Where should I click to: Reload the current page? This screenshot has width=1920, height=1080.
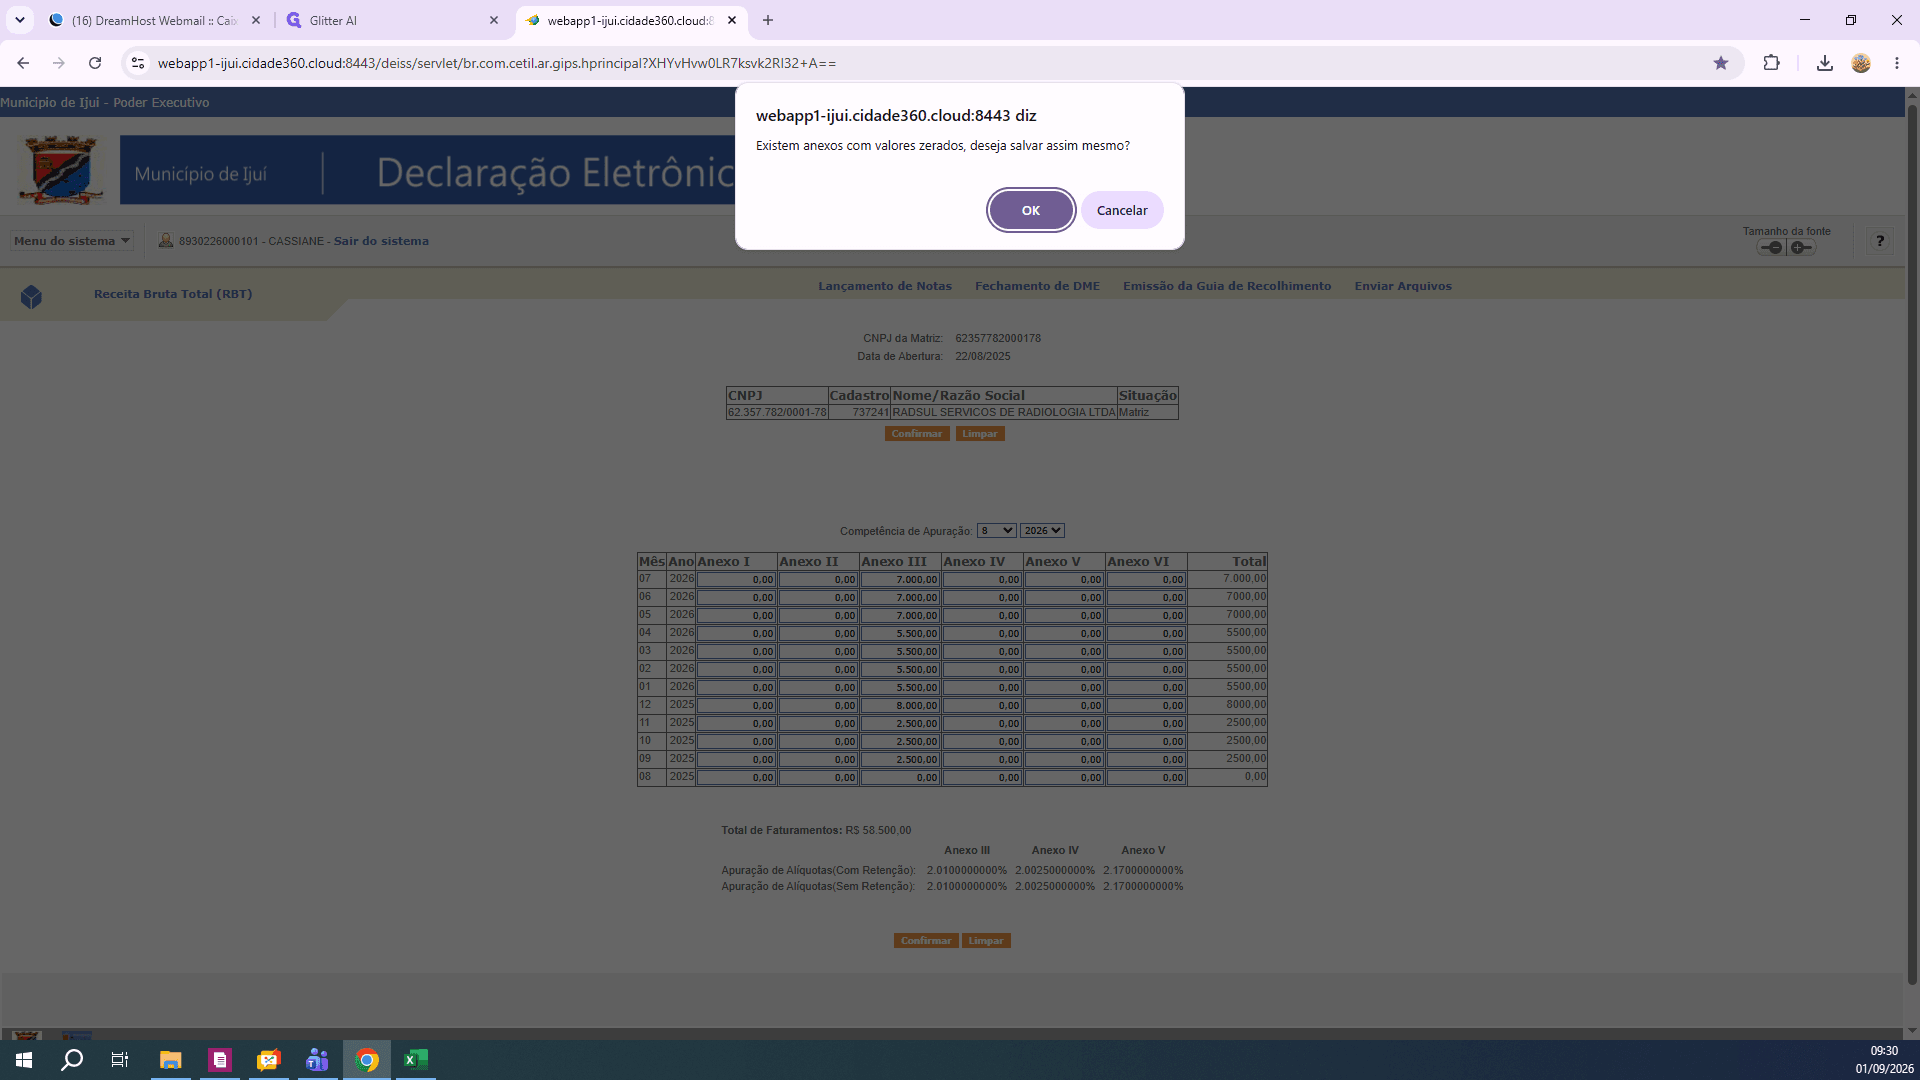tap(95, 63)
